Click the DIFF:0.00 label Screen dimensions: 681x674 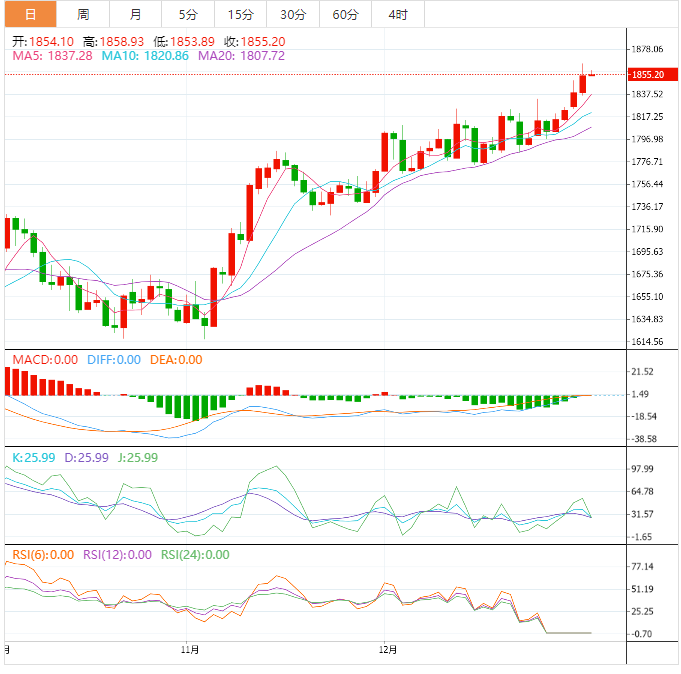point(112,360)
